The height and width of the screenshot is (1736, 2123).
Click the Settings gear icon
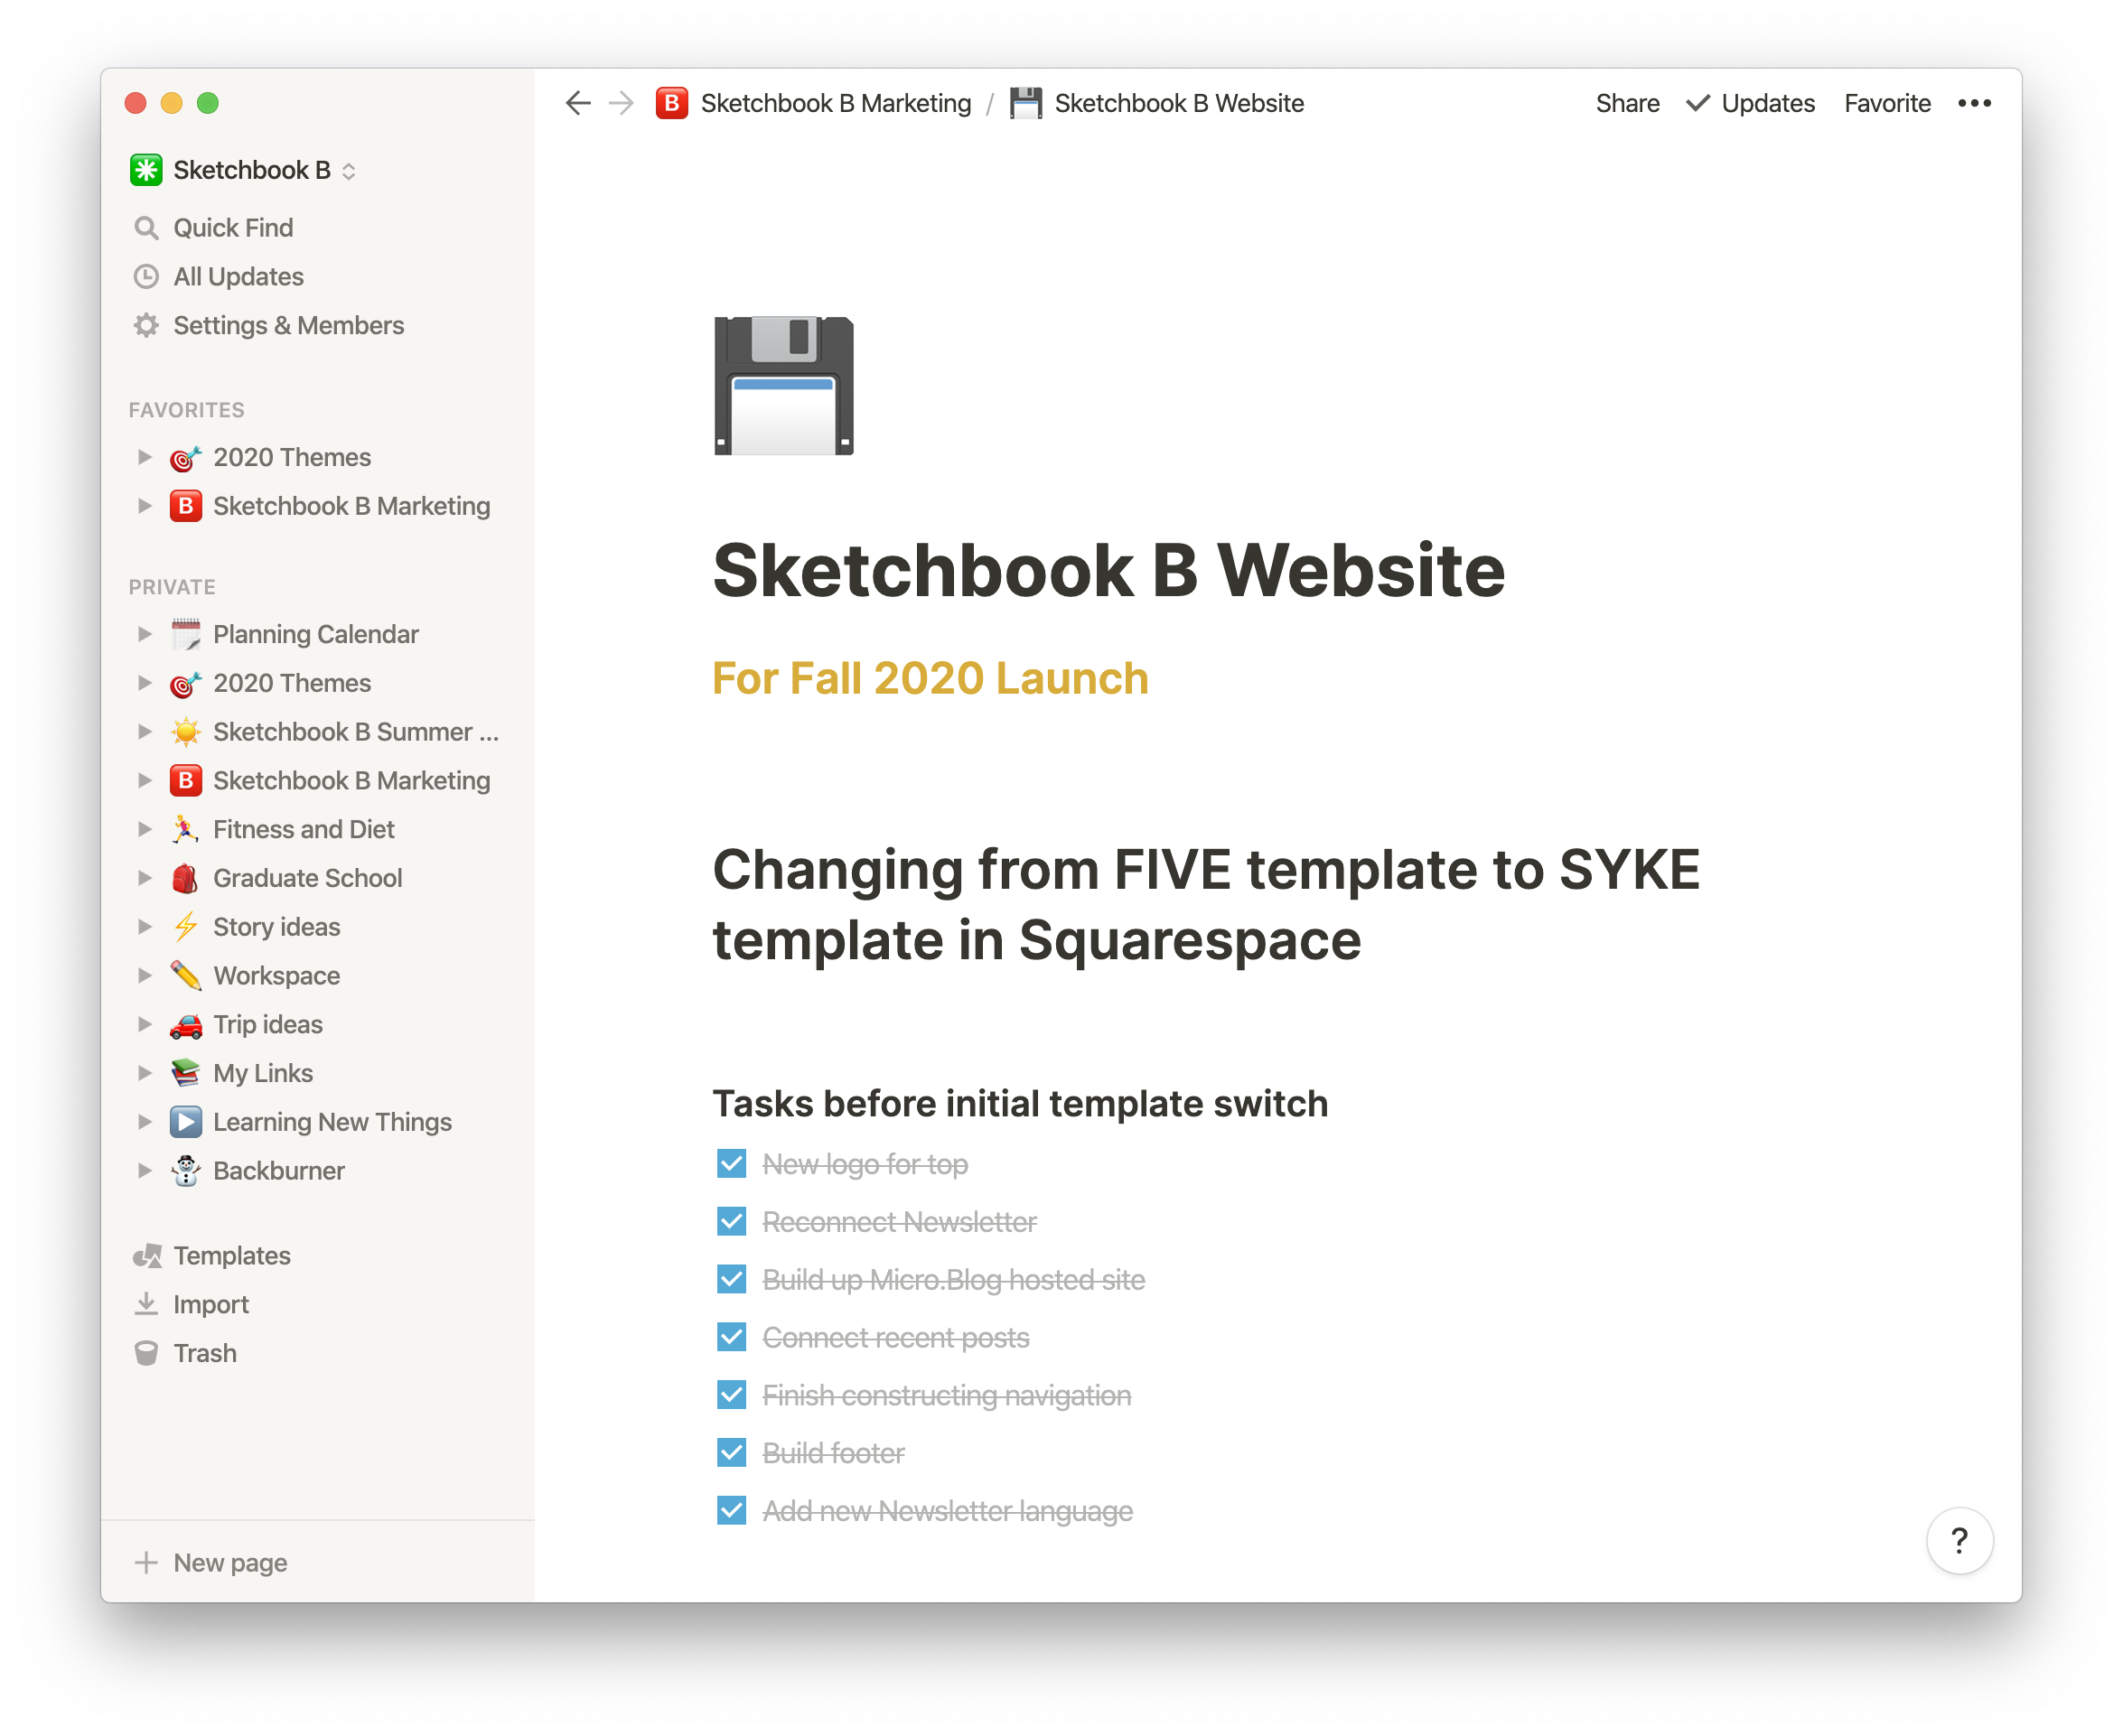pos(146,326)
